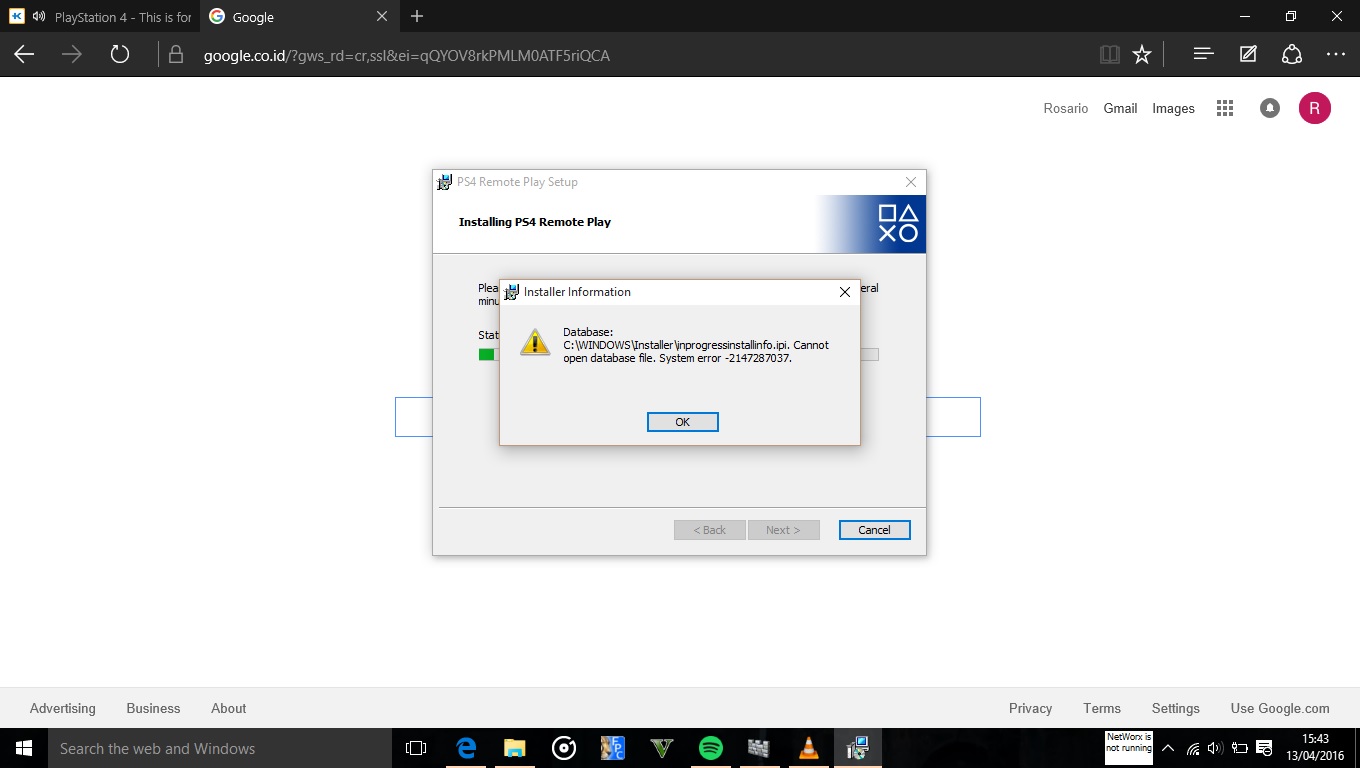Image resolution: width=1360 pixels, height=768 pixels.
Task: Click the padlock security icon
Action: click(177, 55)
